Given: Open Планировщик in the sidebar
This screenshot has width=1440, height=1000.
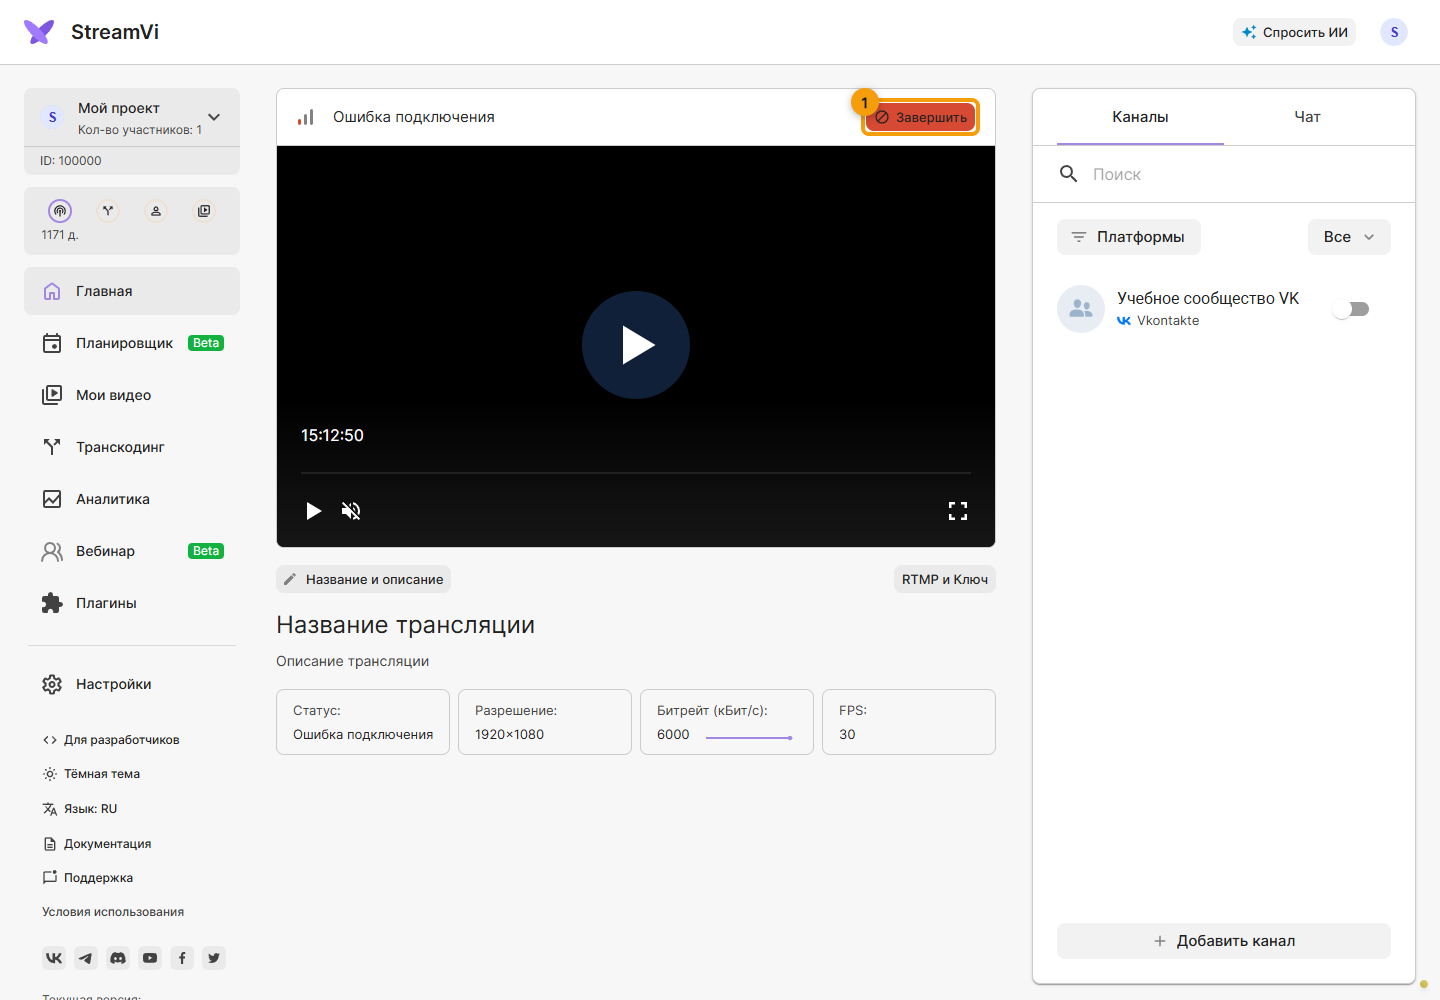Looking at the screenshot, I should [x=132, y=343].
